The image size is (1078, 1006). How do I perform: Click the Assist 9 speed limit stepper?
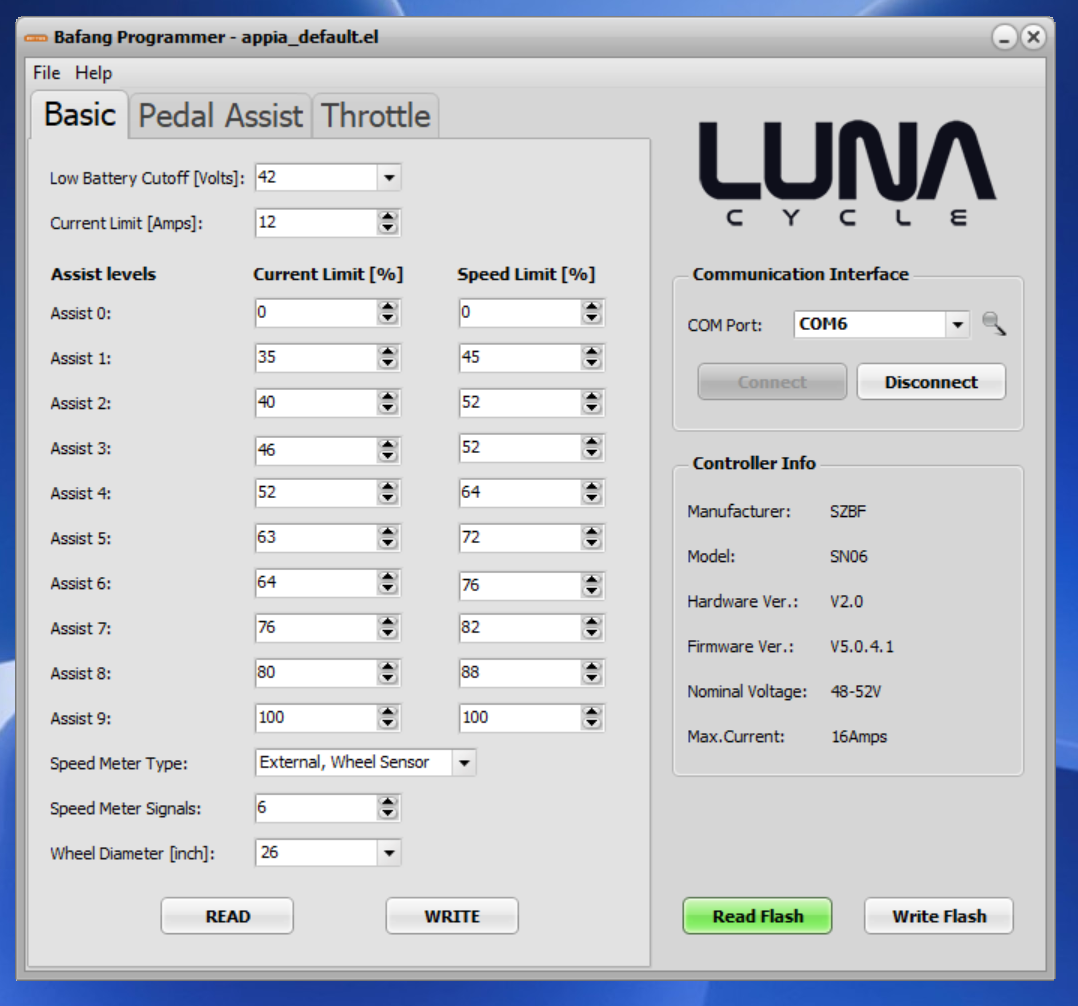592,718
